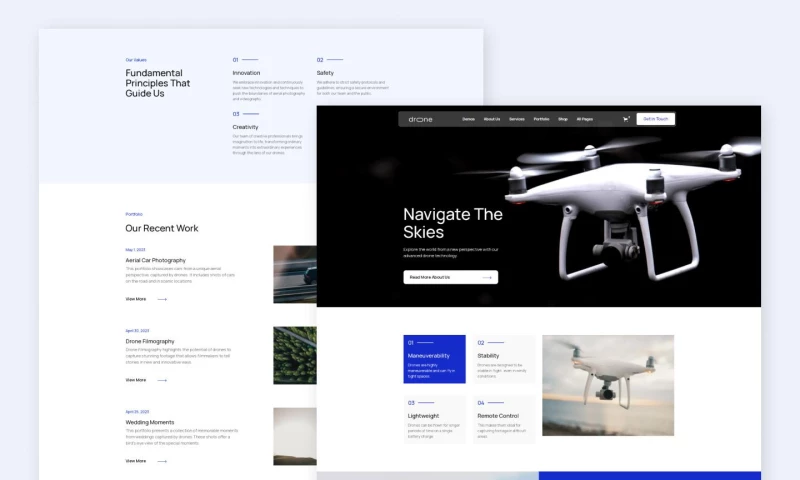Click arrow inside Read More About Us button
This screenshot has height=480, width=800.
487,277
